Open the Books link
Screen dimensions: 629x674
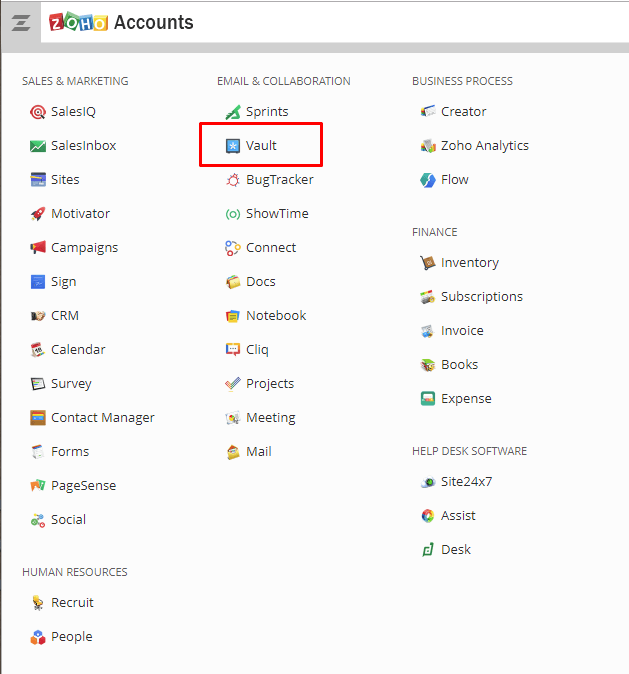click(460, 365)
